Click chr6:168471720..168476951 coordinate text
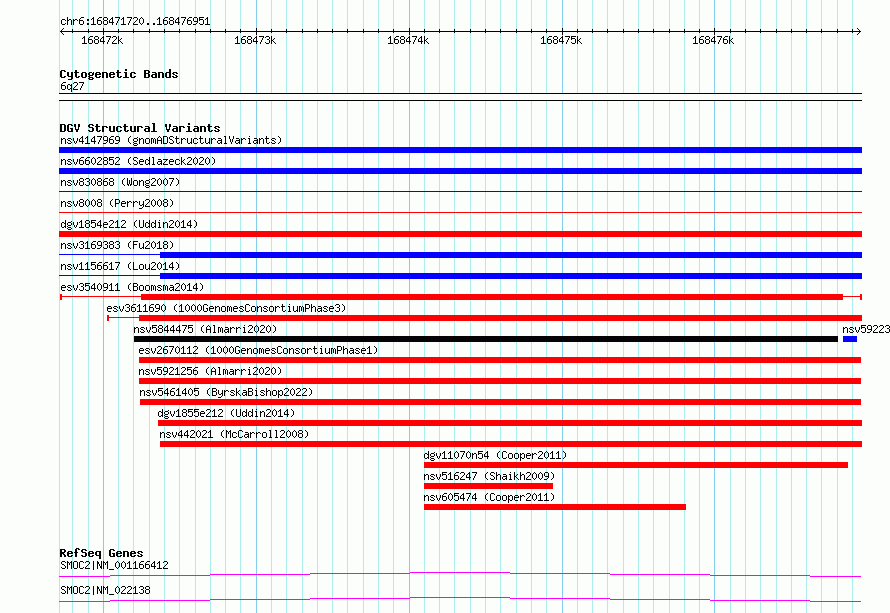This screenshot has height=613, width=890. tap(135, 21)
